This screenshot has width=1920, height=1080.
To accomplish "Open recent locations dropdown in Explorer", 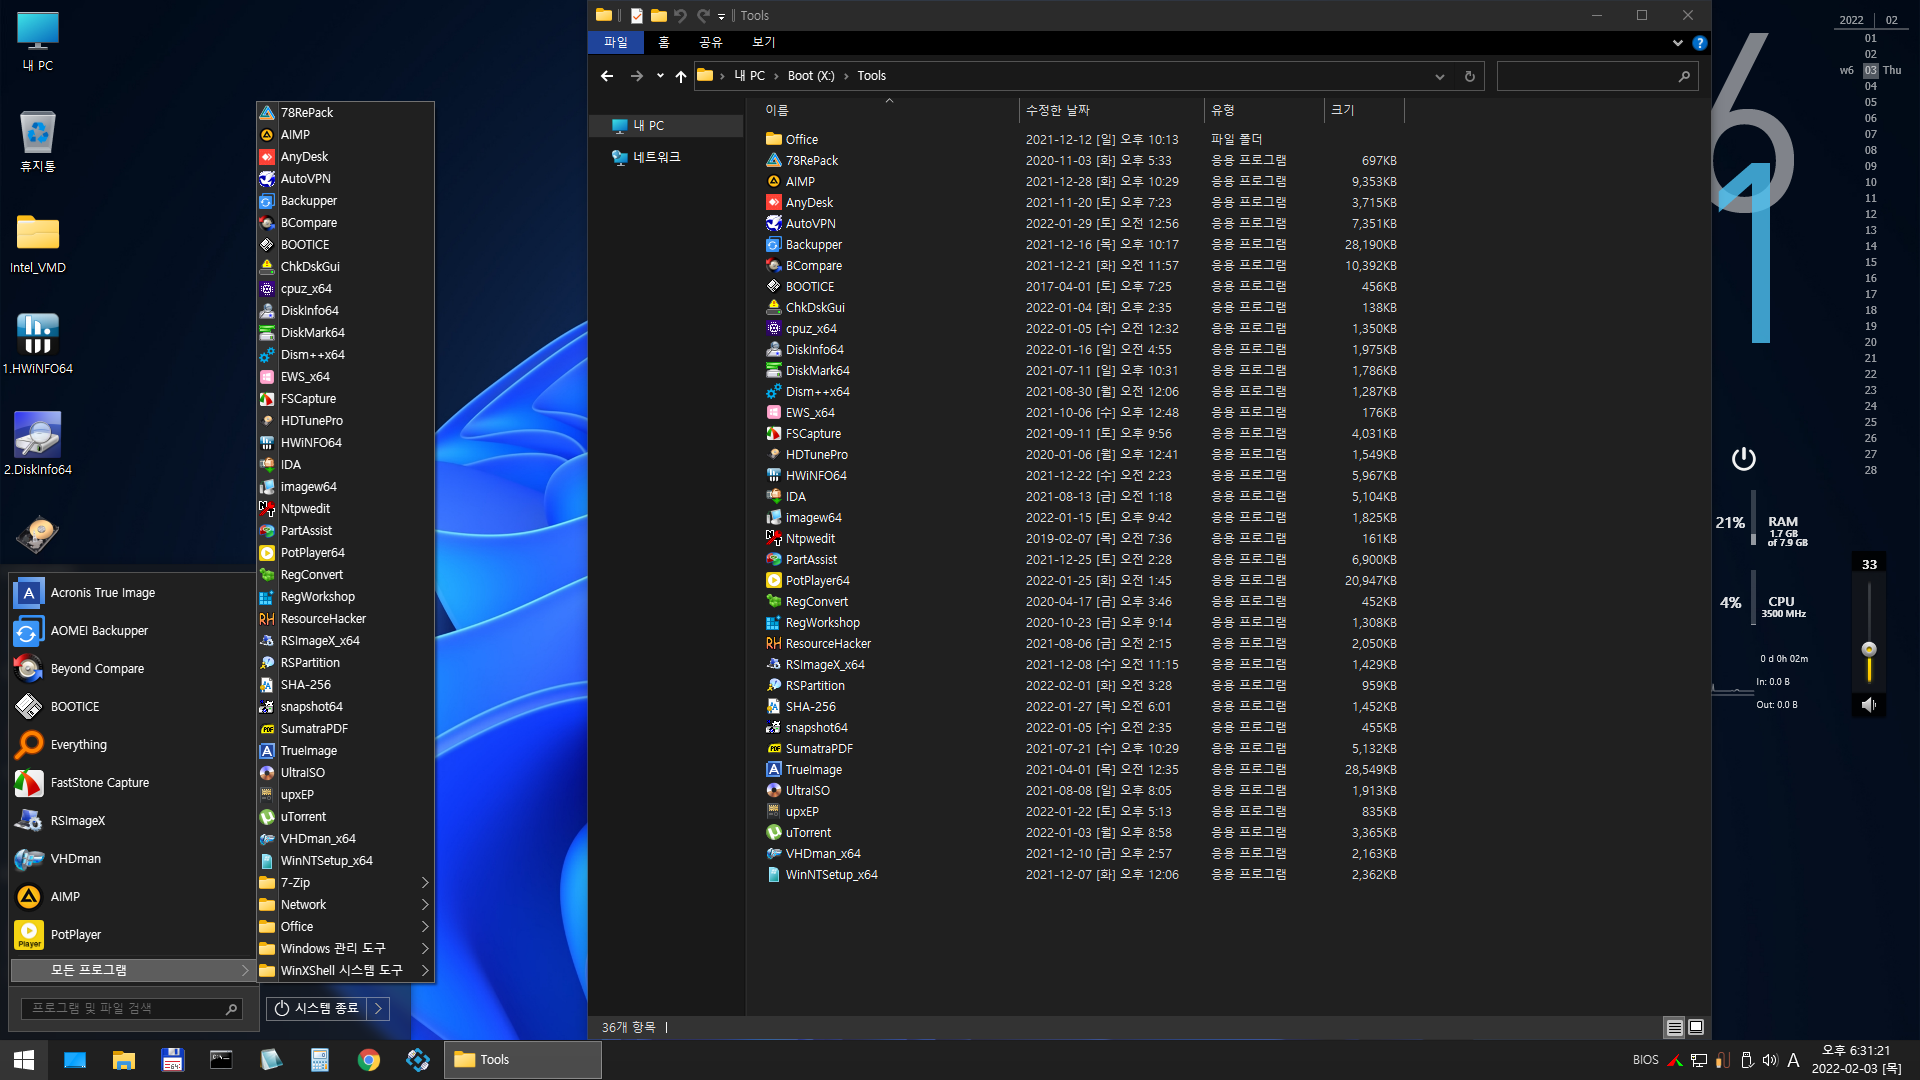I will click(x=660, y=76).
